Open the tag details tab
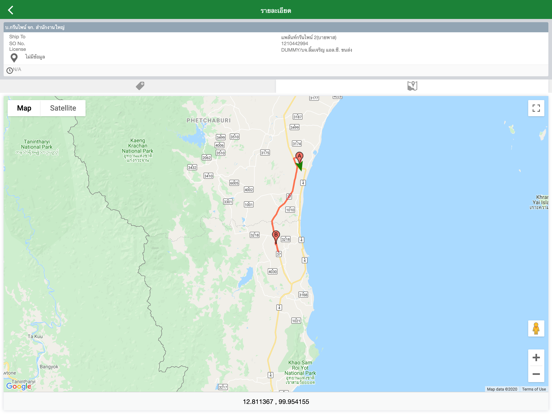This screenshot has width=552, height=414. tap(140, 86)
